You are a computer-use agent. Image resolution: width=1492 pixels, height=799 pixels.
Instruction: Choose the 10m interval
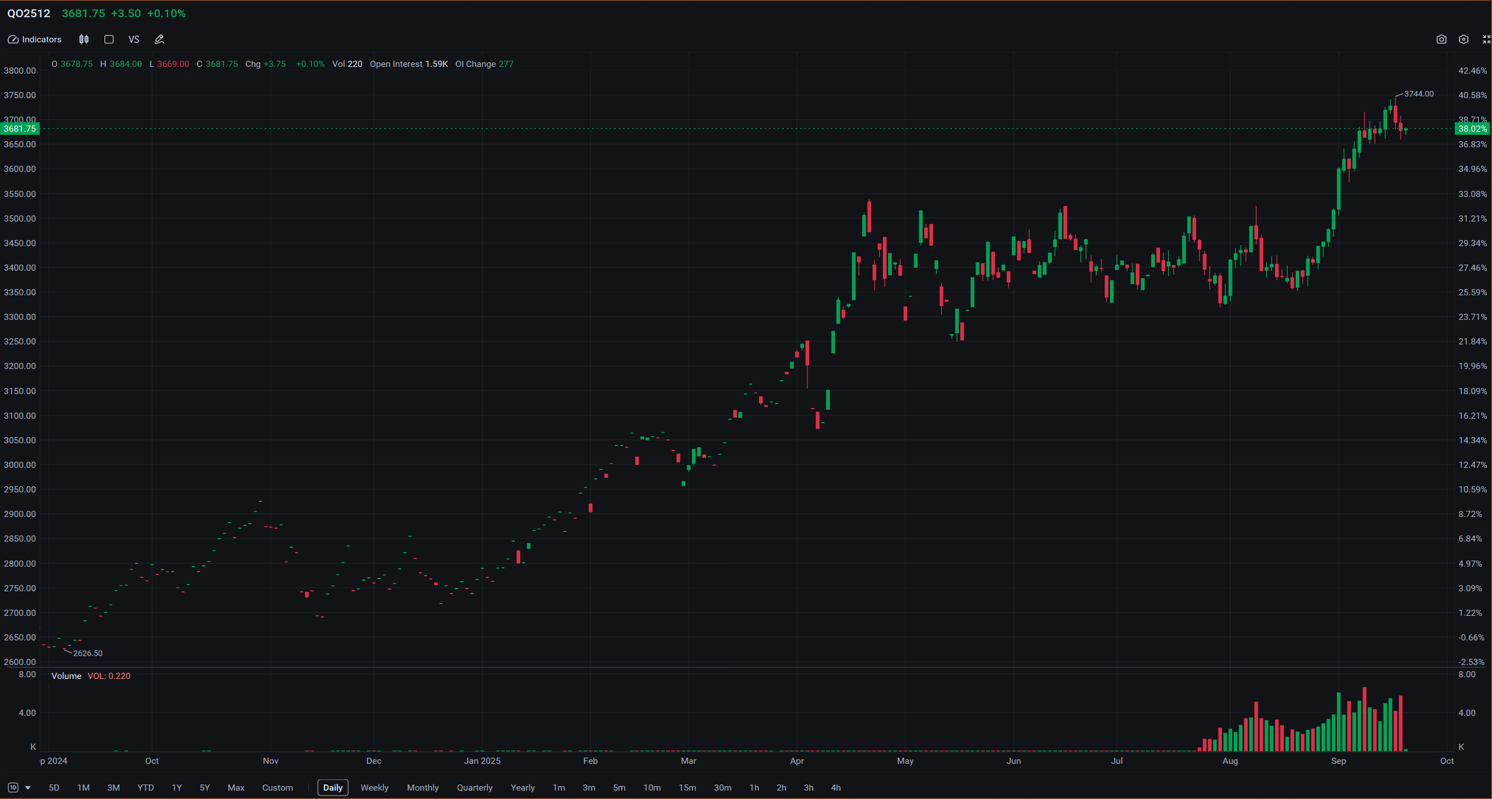tap(652, 788)
